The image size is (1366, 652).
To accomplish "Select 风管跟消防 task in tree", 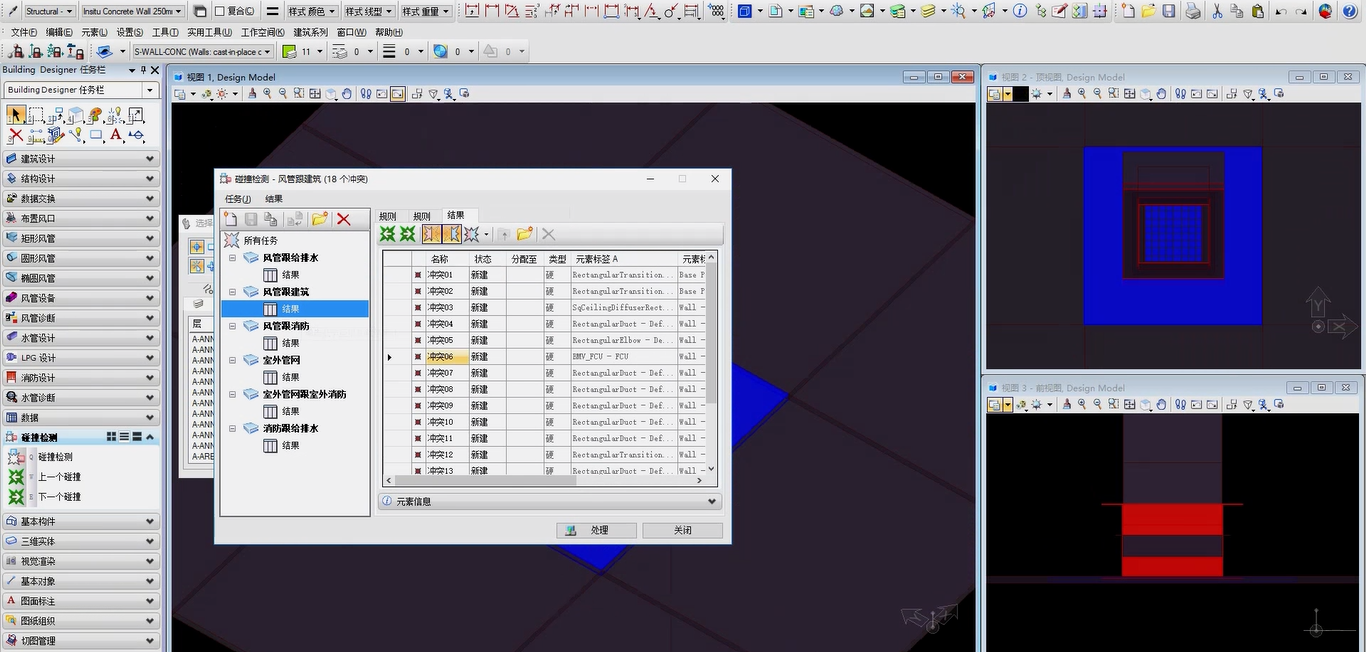I will click(x=286, y=326).
